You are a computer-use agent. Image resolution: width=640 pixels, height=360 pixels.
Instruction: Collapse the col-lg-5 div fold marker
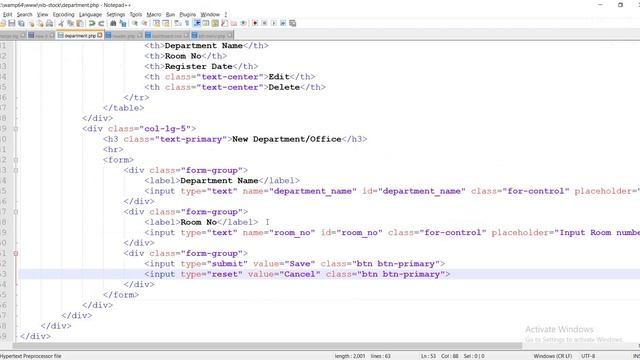16,129
